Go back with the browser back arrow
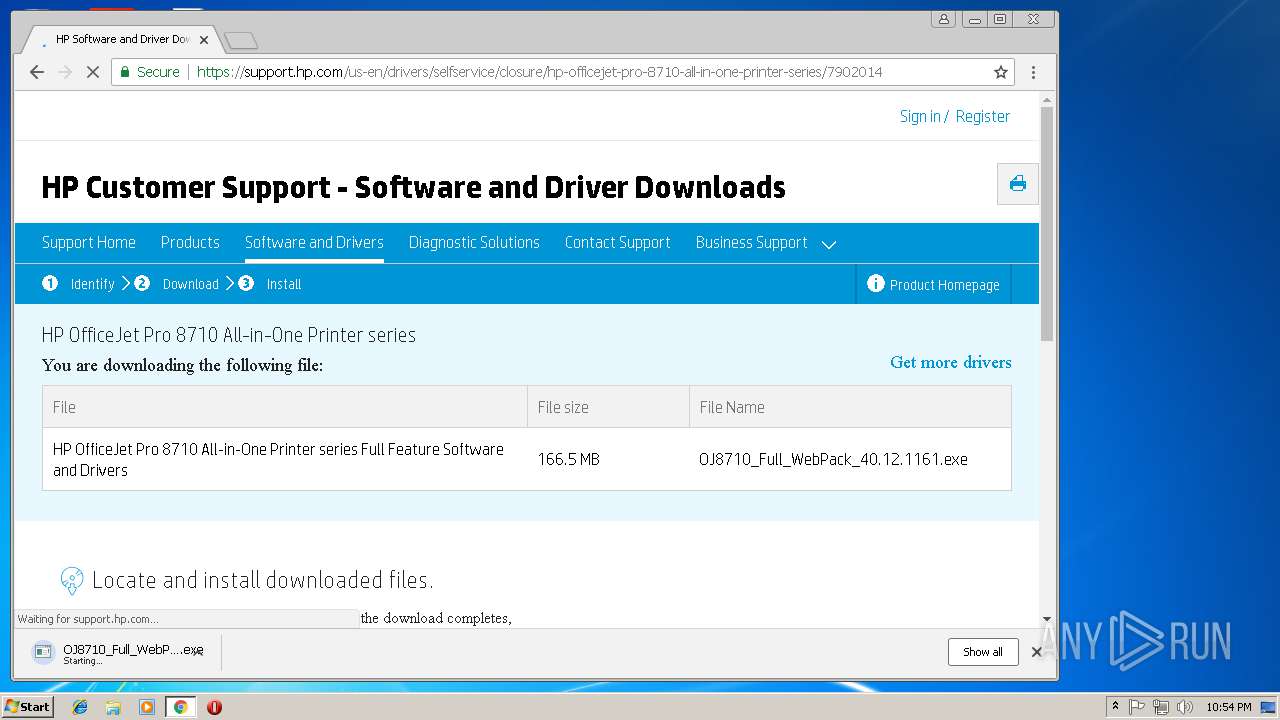This screenshot has width=1280, height=720. tap(37, 72)
